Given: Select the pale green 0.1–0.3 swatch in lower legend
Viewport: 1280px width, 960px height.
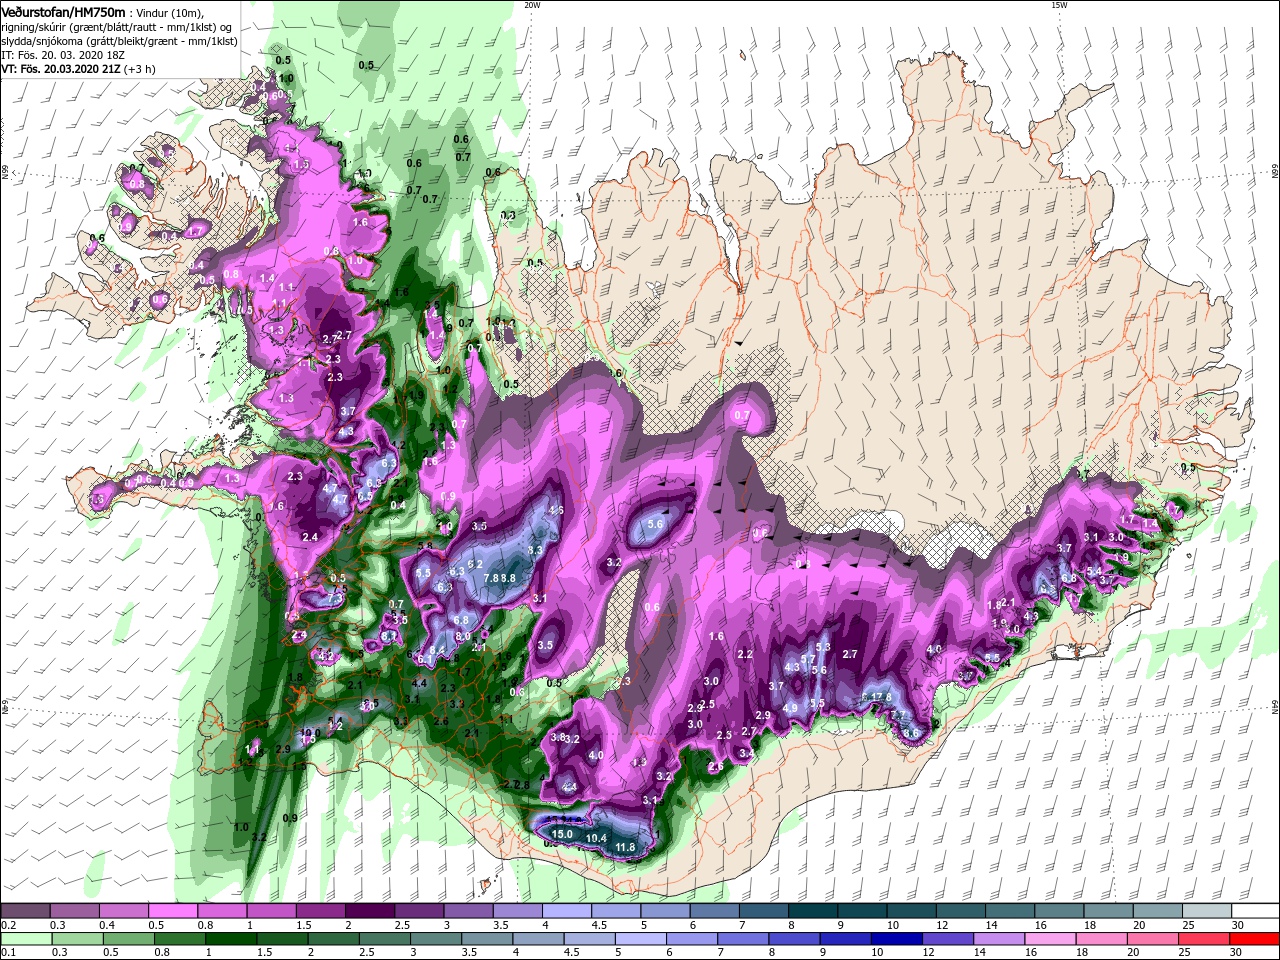Looking at the screenshot, I should (26, 939).
